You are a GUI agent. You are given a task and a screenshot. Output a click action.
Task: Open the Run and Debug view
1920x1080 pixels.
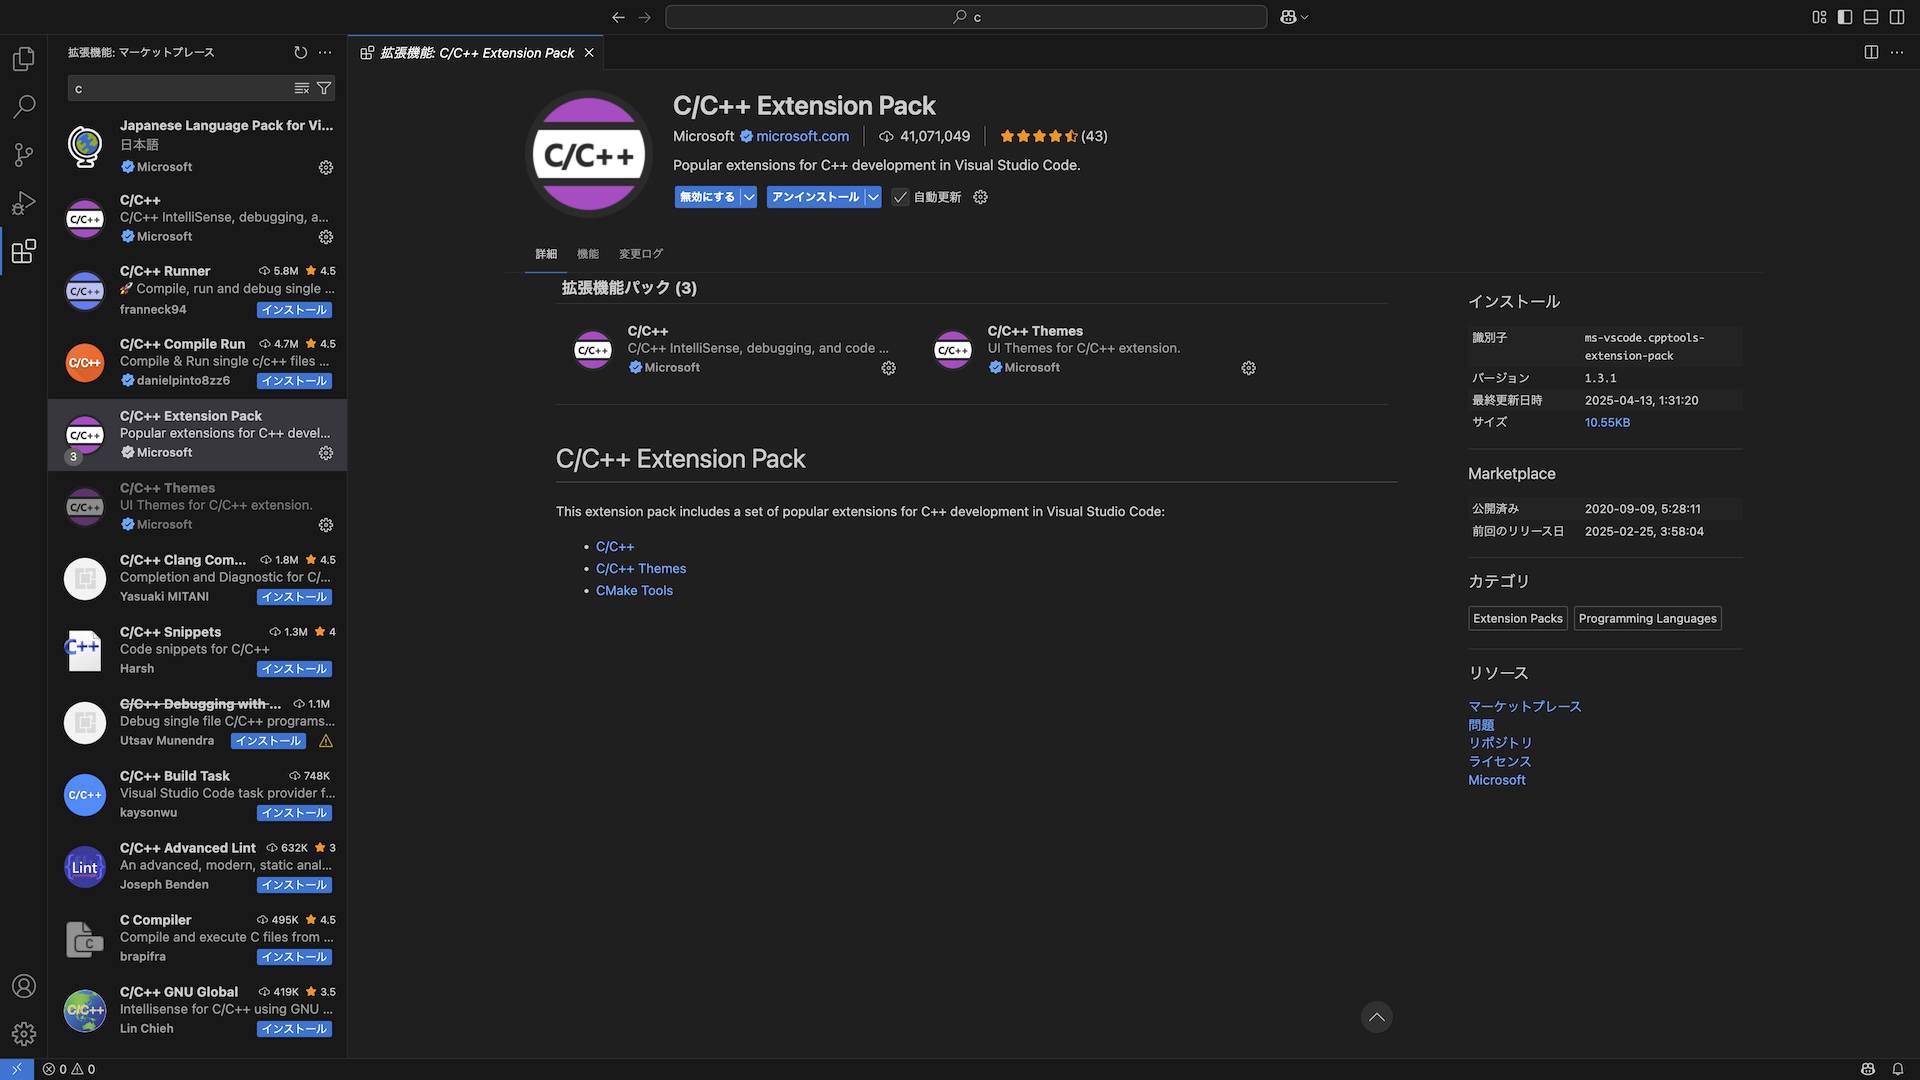[24, 203]
